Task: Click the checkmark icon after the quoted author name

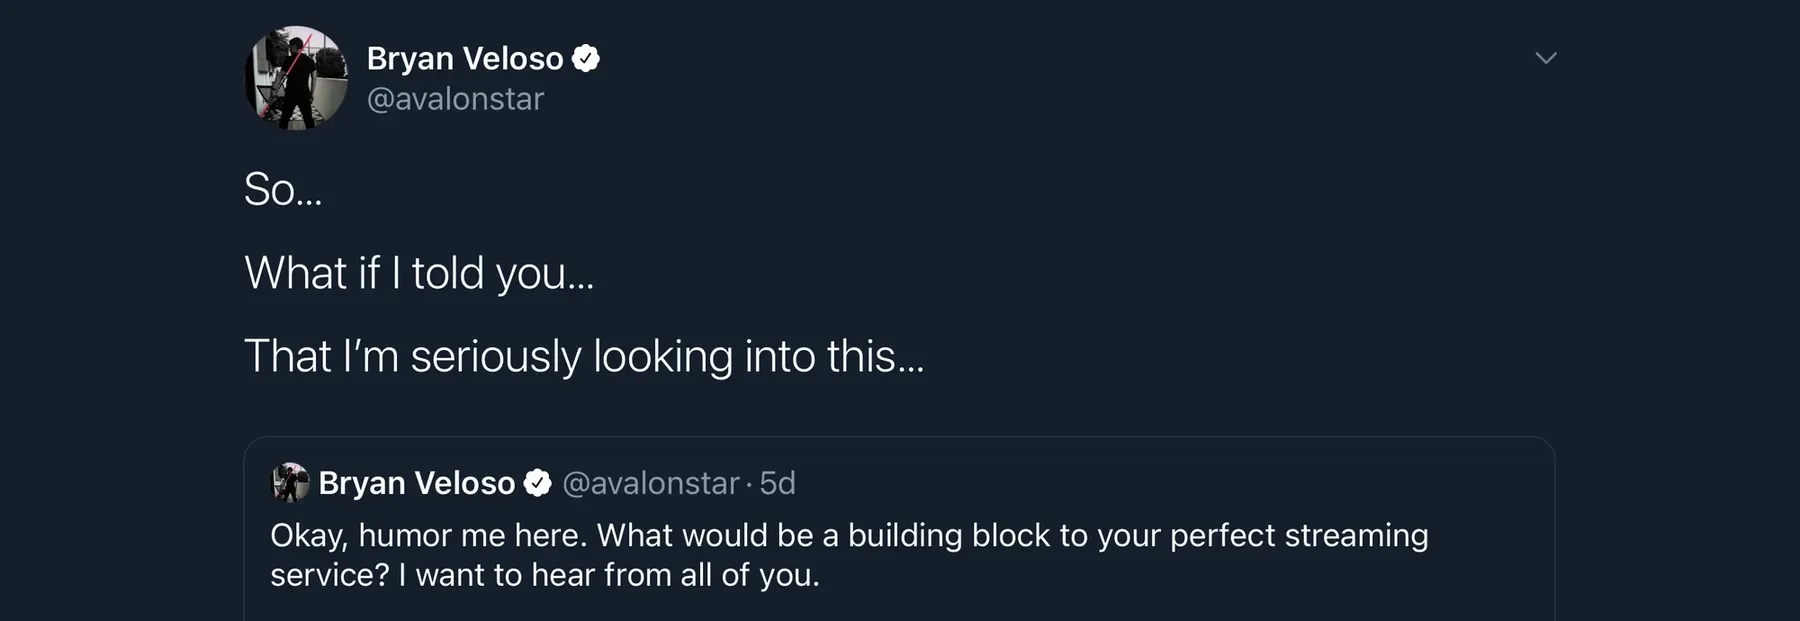Action: pyautogui.click(x=538, y=482)
